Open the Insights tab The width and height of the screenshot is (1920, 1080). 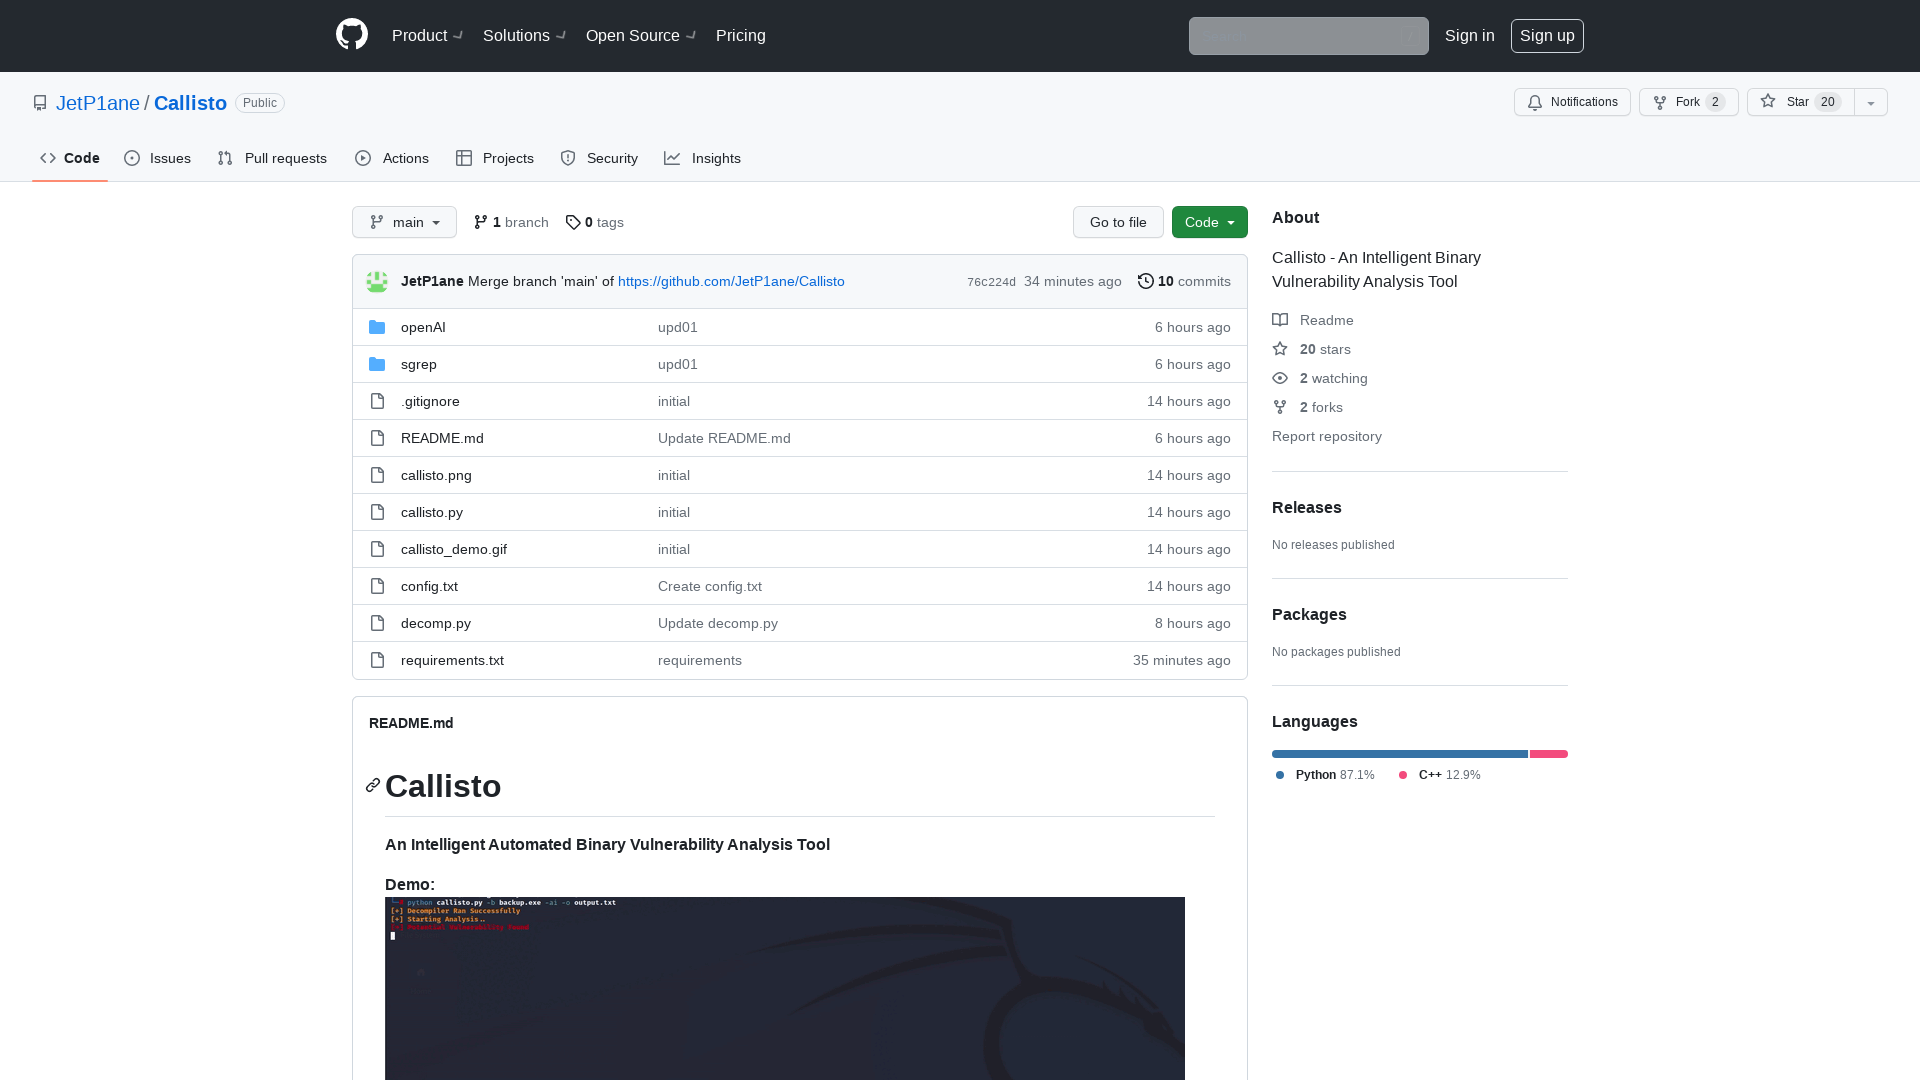tap(703, 158)
